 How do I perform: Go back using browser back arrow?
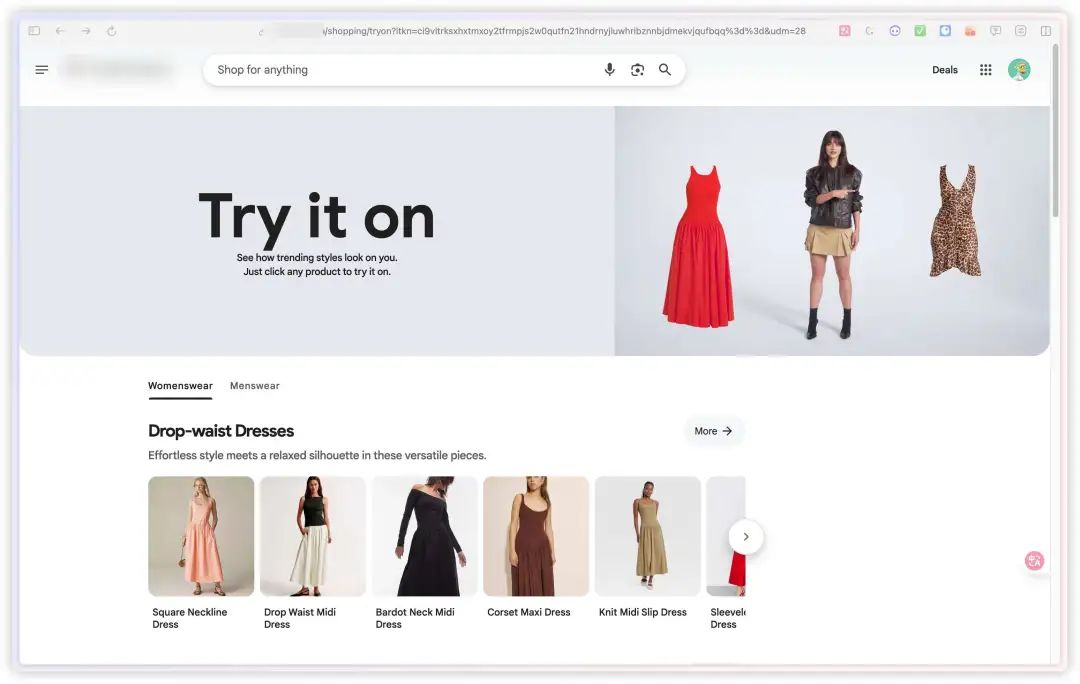point(60,31)
